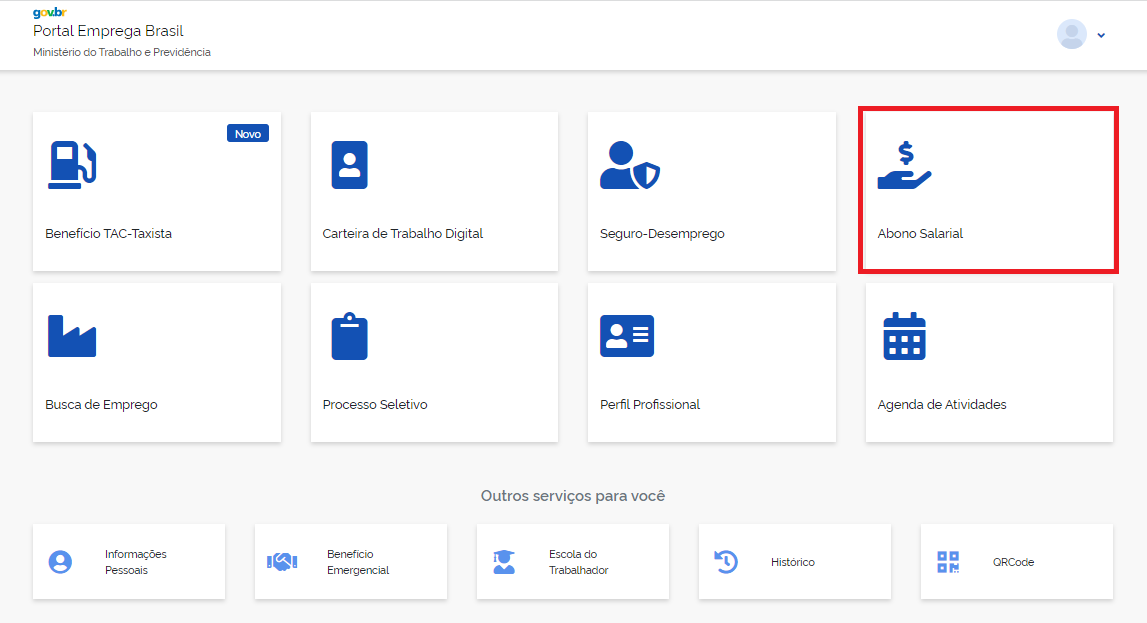Click the person-with-shield icon for Seguro-Desemprego

tap(630, 165)
